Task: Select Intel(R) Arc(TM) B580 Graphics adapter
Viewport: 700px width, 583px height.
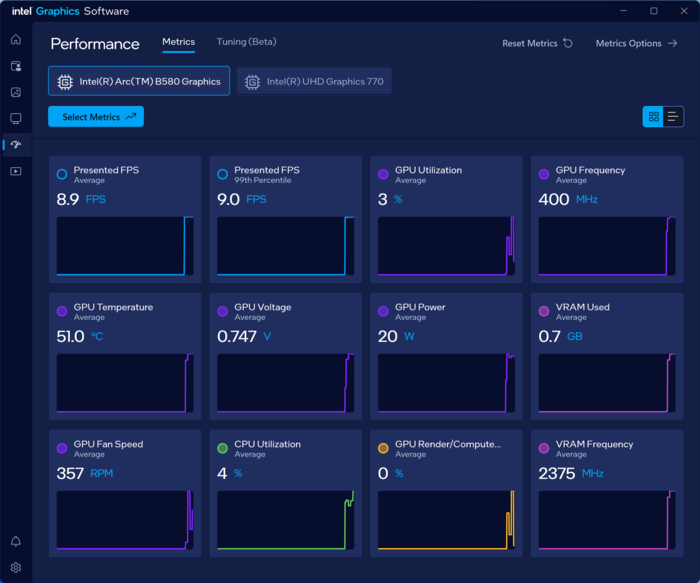Action: [x=139, y=81]
